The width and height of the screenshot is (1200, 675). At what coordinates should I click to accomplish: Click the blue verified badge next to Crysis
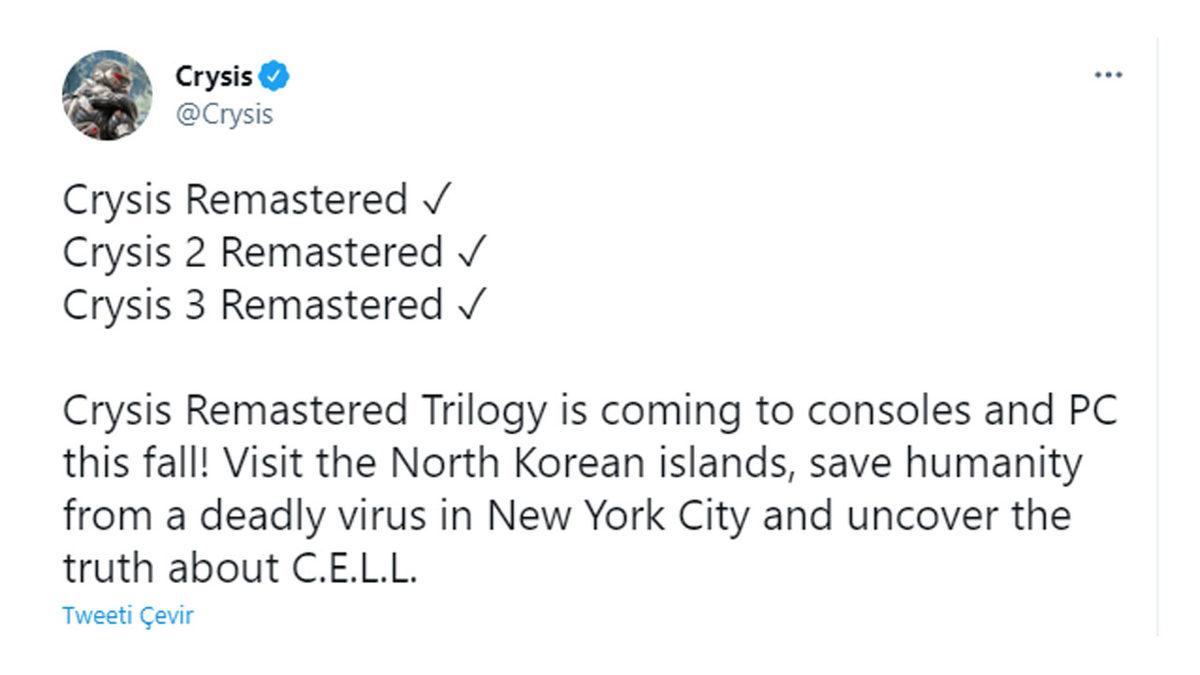pyautogui.click(x=272, y=75)
